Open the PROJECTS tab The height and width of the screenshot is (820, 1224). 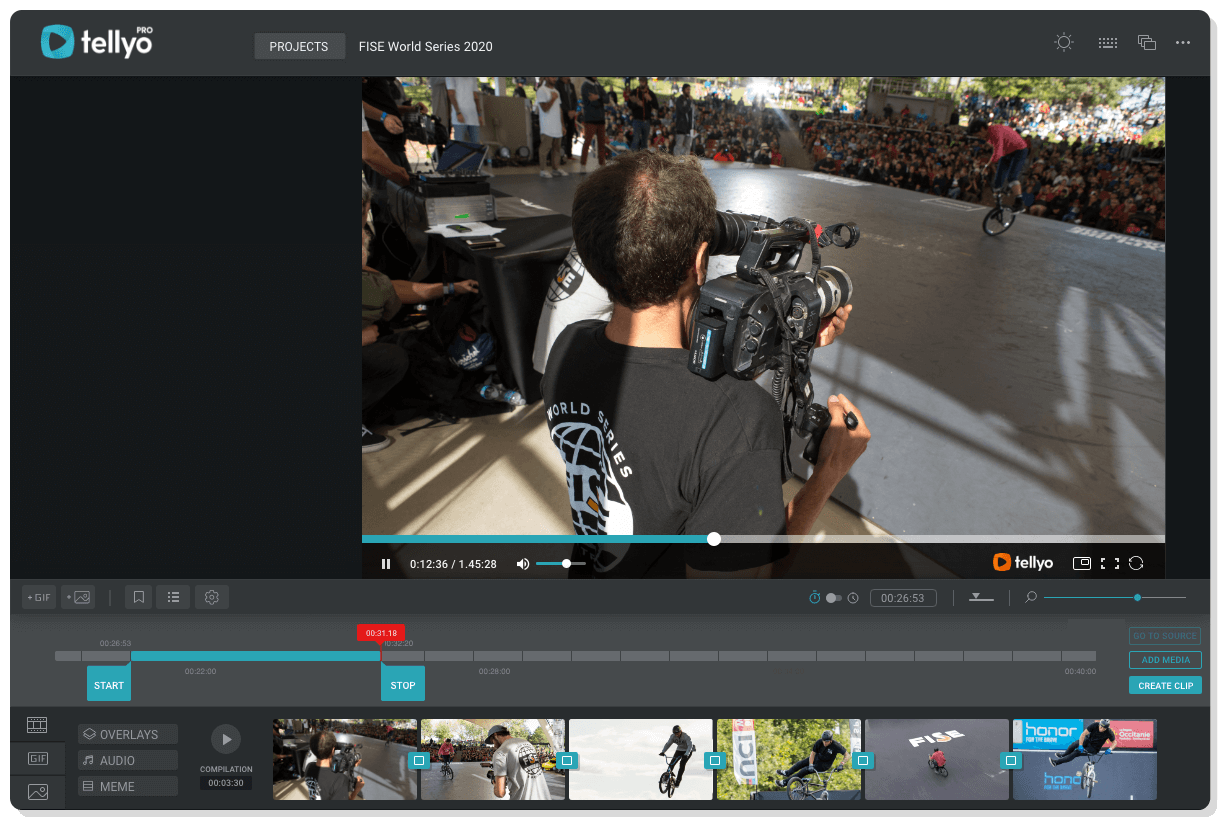[x=299, y=46]
